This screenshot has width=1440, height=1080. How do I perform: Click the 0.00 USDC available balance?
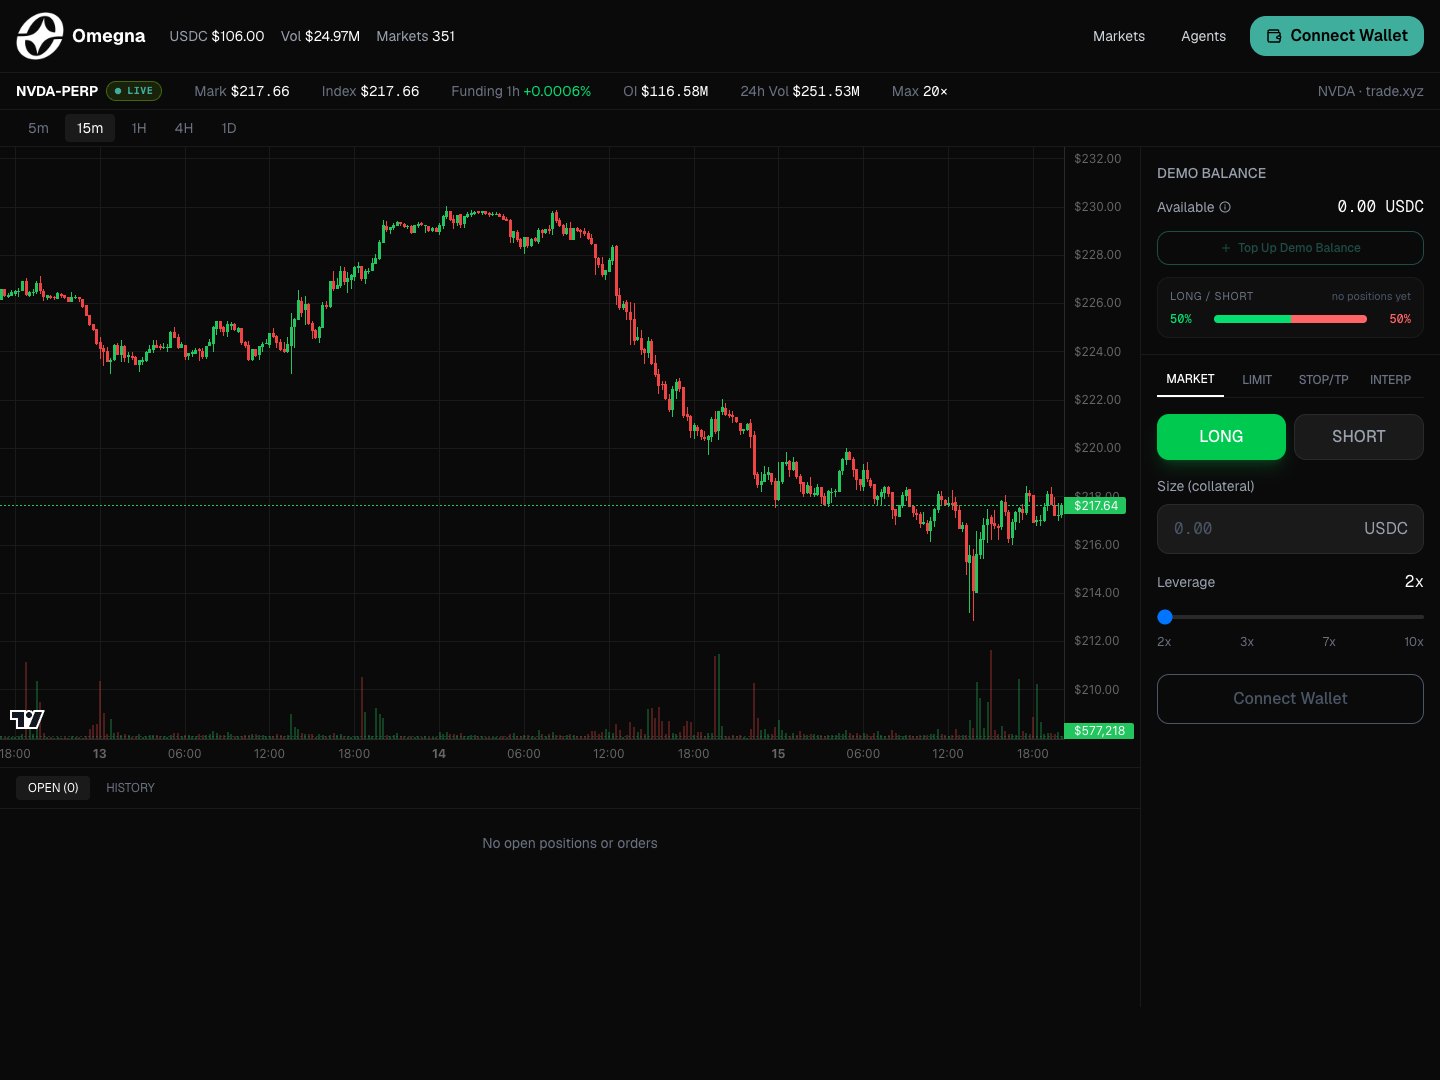pos(1380,207)
